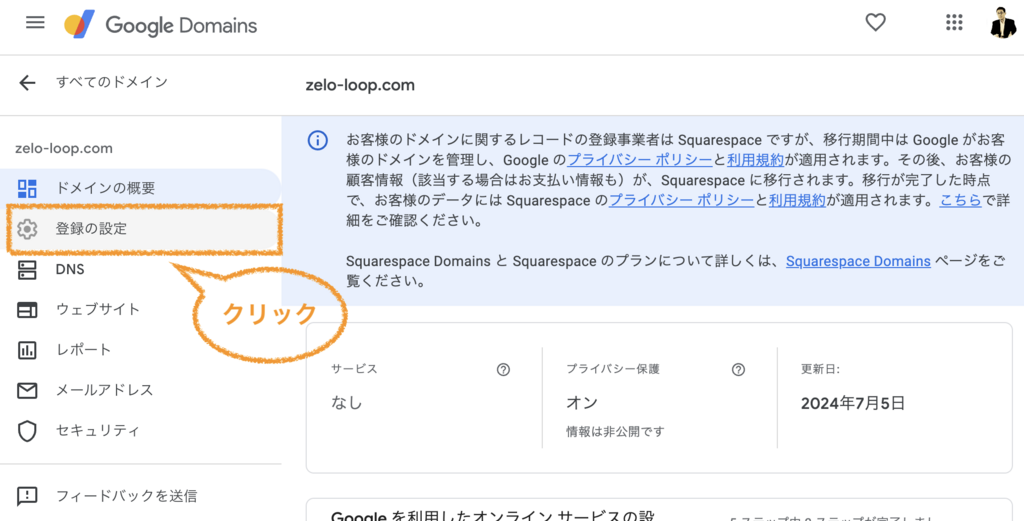The width and height of the screenshot is (1024, 521).
Task: Click the ドメインの概要 dashboard icon
Action: click(27, 189)
